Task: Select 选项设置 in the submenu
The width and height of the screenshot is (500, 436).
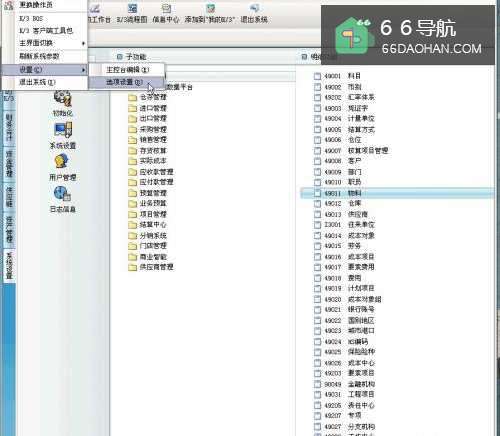Action: coord(126,82)
